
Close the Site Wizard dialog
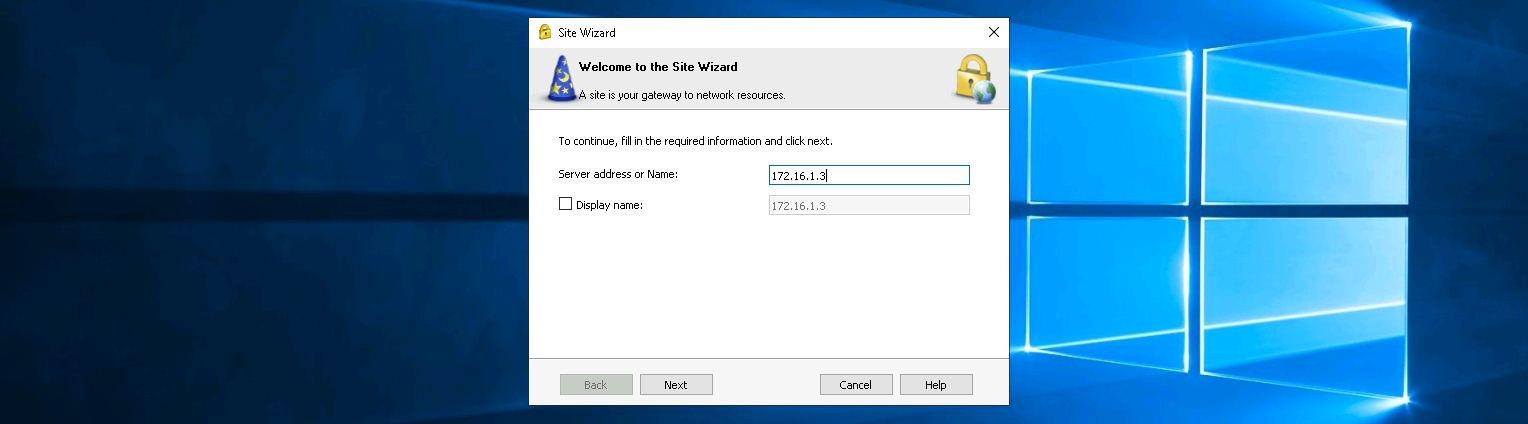click(x=993, y=32)
